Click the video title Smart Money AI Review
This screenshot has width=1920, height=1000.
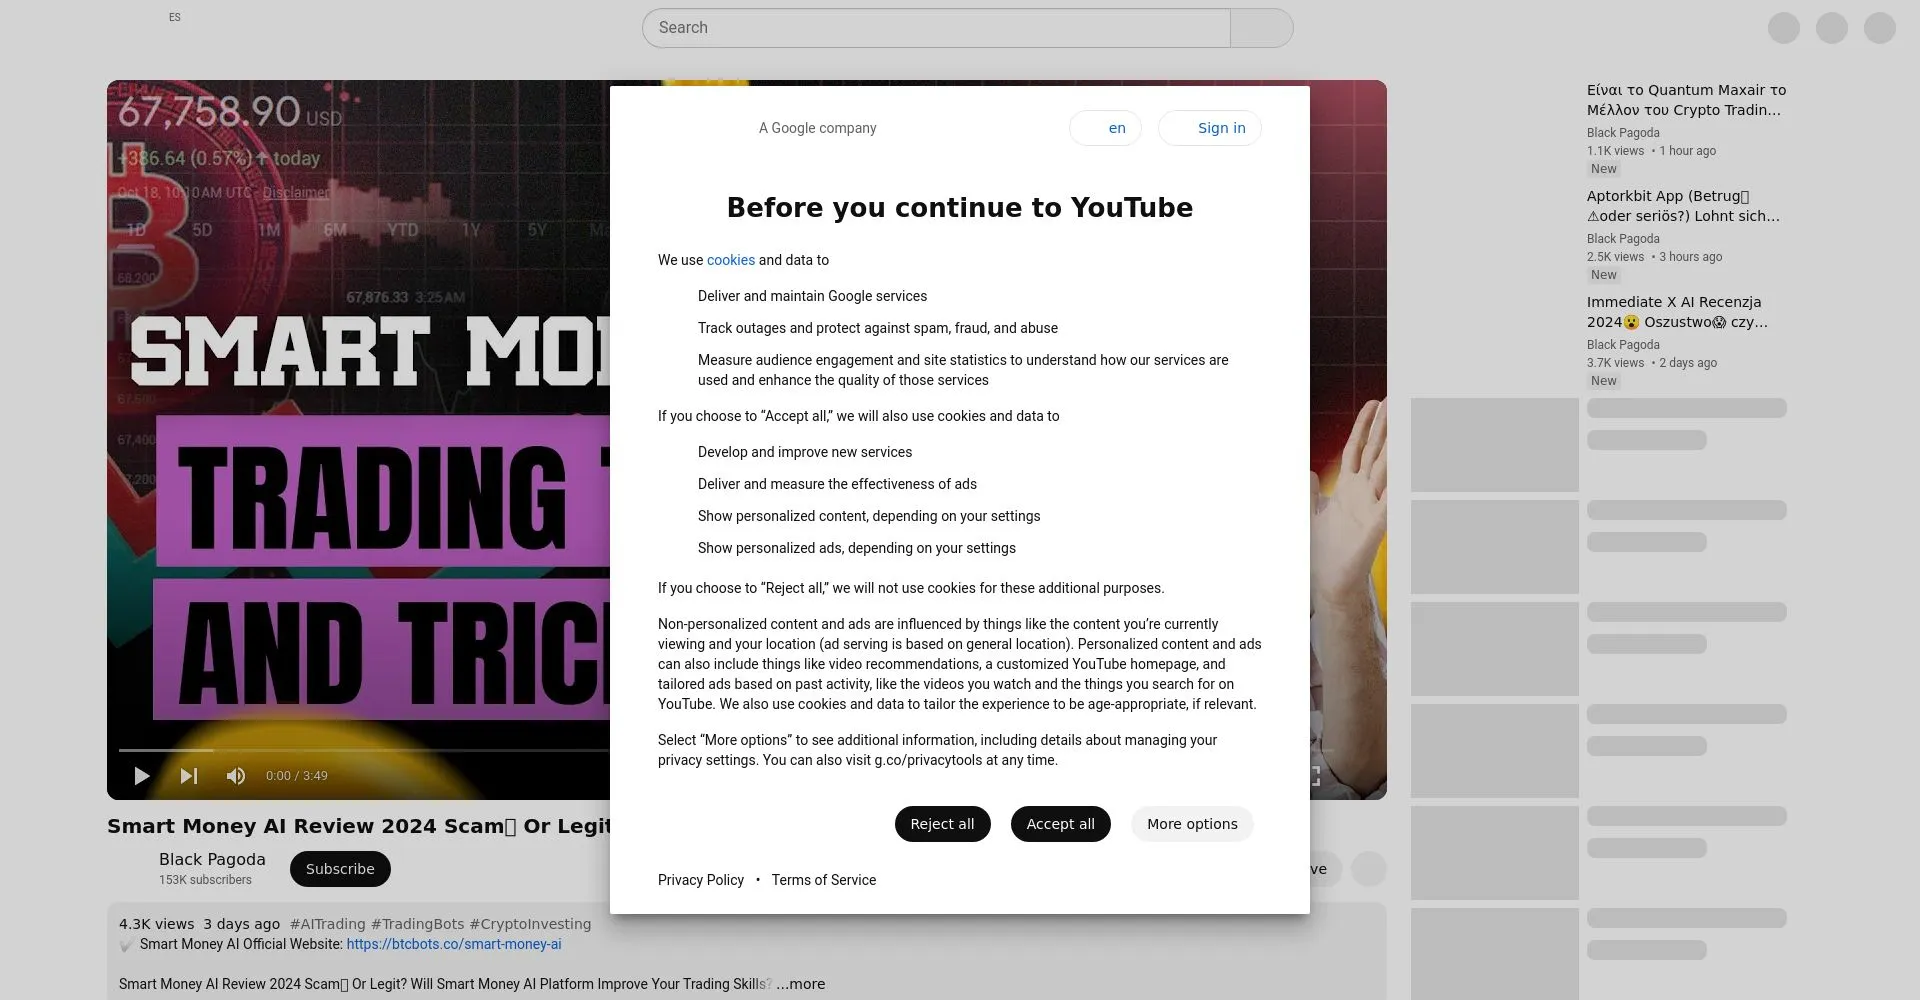[x=358, y=826]
